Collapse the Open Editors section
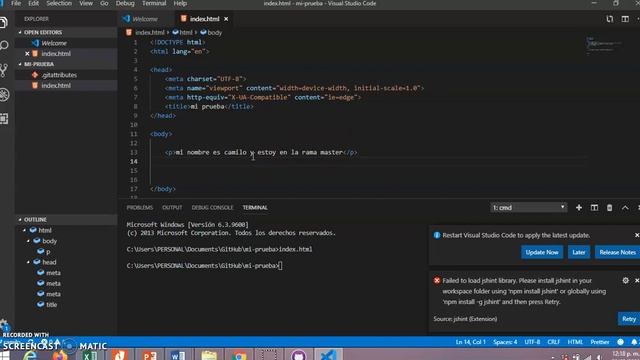 pyautogui.click(x=20, y=32)
